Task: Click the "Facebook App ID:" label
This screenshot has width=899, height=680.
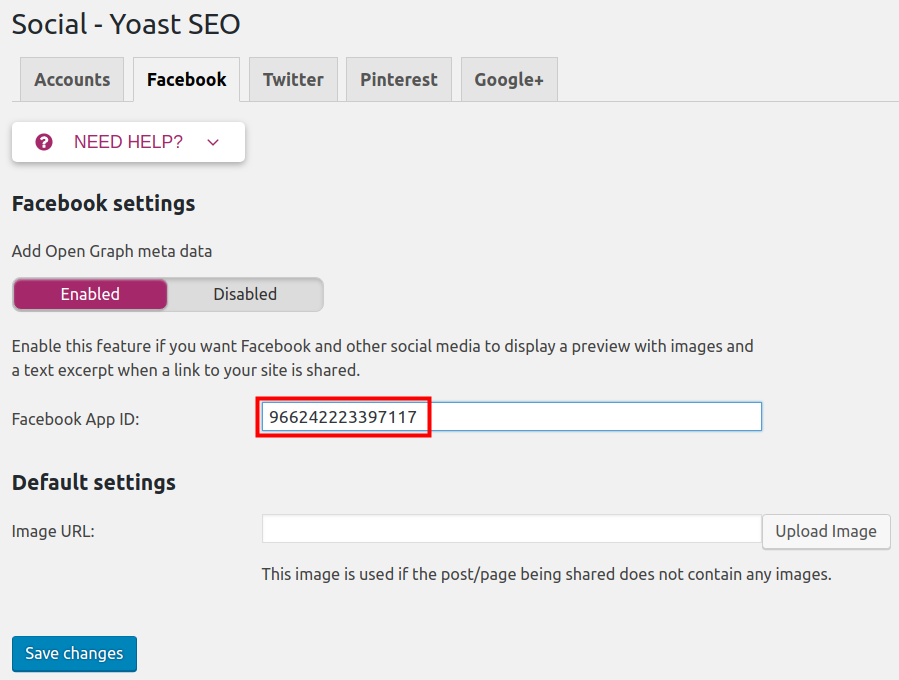Action: (x=76, y=419)
